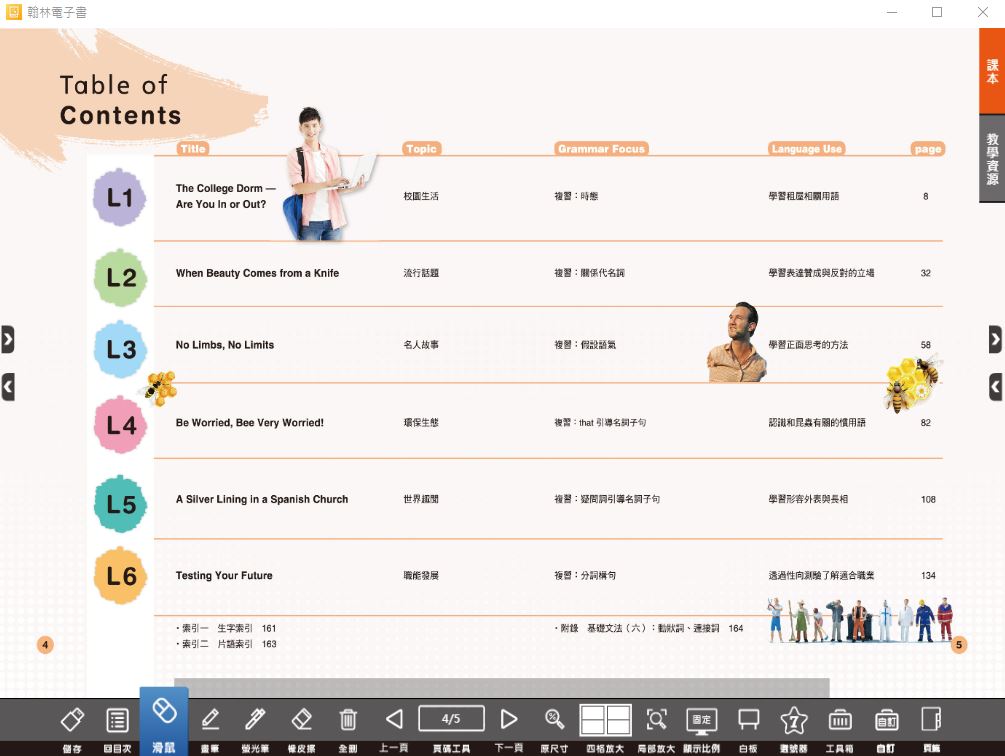
Task: Open the 工具箱 toolbox
Action: (x=840, y=719)
